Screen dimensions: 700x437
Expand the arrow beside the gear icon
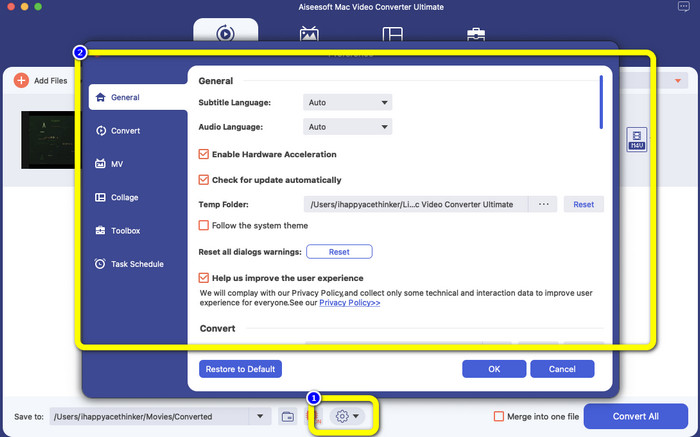point(356,416)
